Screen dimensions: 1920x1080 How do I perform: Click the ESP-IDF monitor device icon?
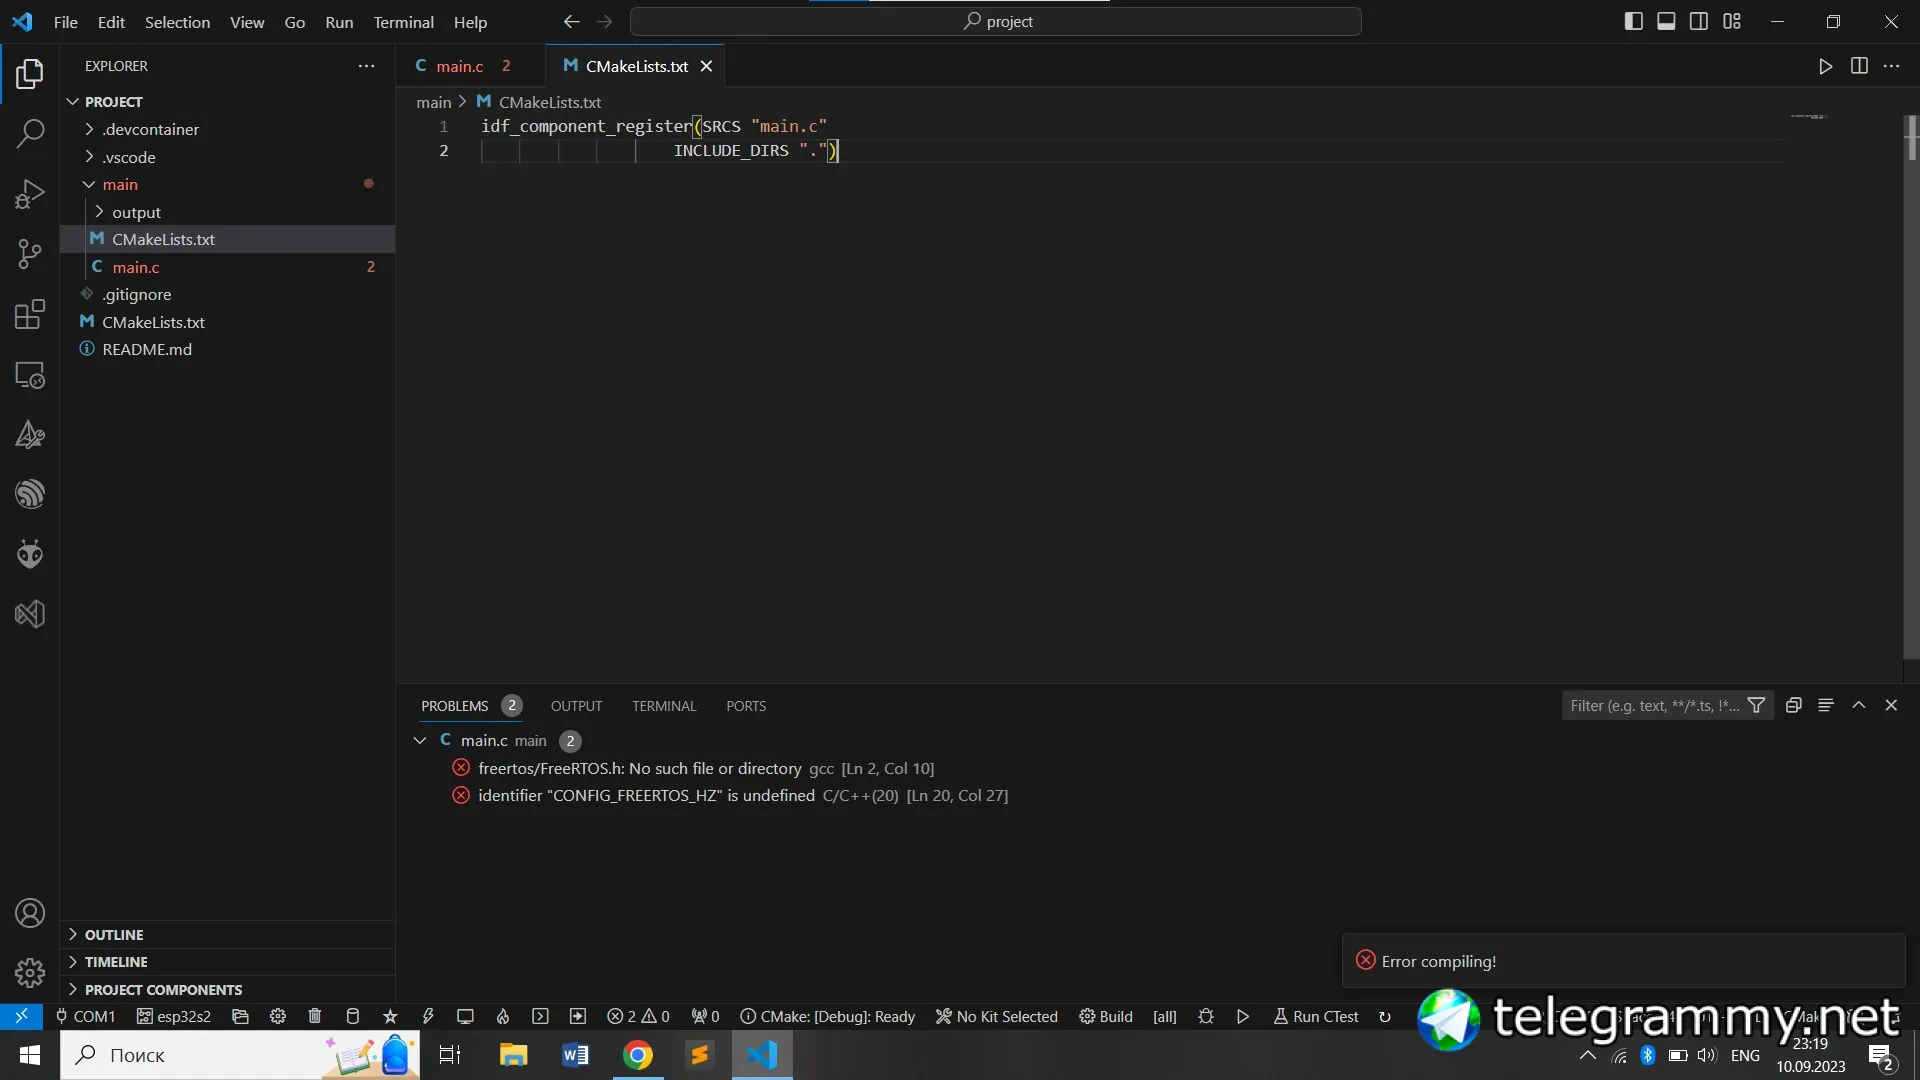[x=465, y=1016]
